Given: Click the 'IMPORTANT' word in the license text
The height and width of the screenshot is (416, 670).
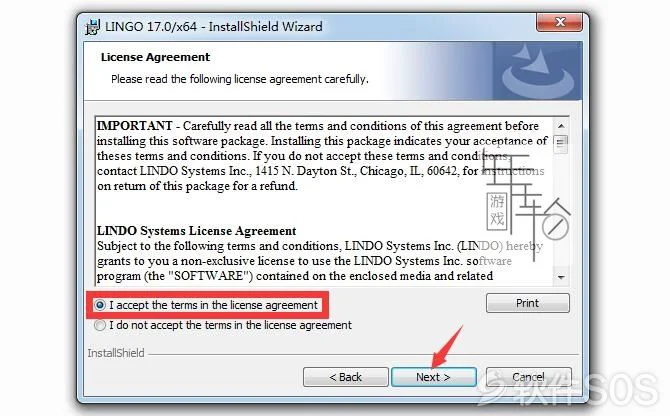Looking at the screenshot, I should tap(135, 126).
